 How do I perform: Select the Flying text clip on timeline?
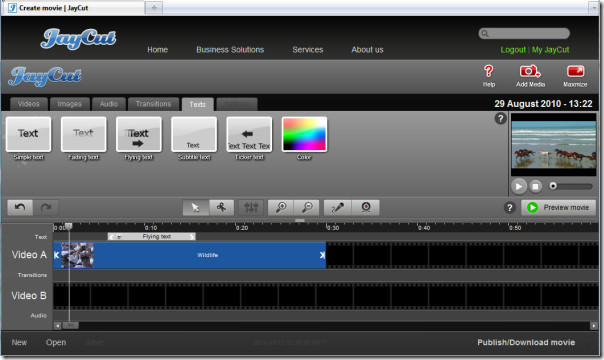[x=152, y=236]
